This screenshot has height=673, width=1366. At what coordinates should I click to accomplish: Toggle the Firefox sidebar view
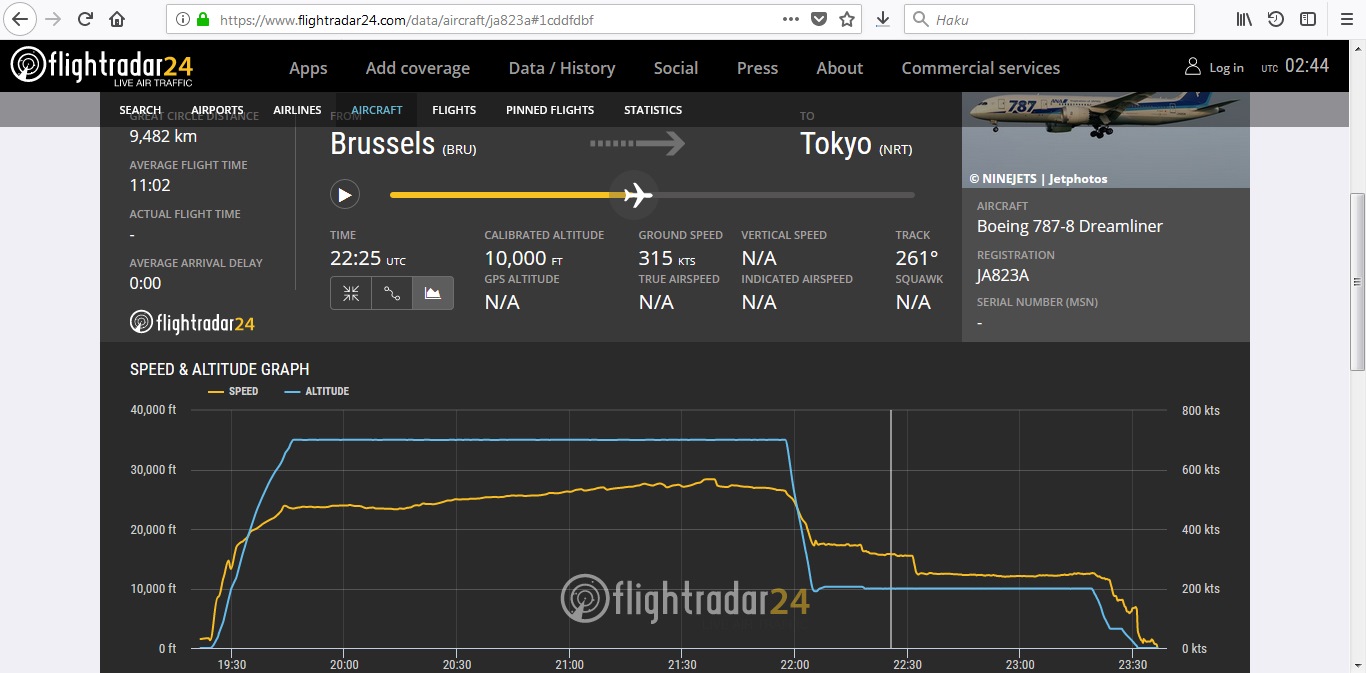point(1307,19)
